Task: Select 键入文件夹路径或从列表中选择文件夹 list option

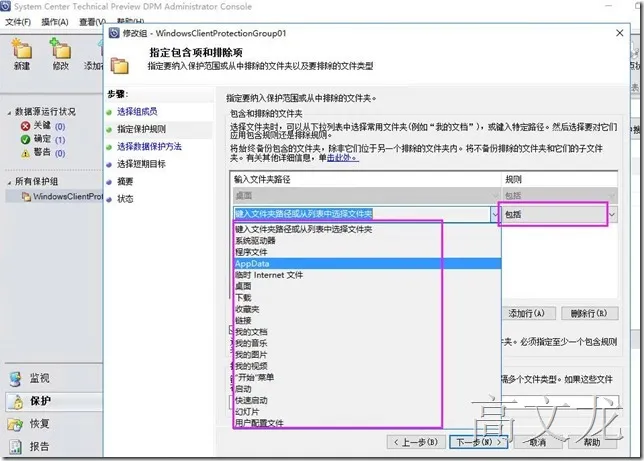Action: click(x=367, y=229)
